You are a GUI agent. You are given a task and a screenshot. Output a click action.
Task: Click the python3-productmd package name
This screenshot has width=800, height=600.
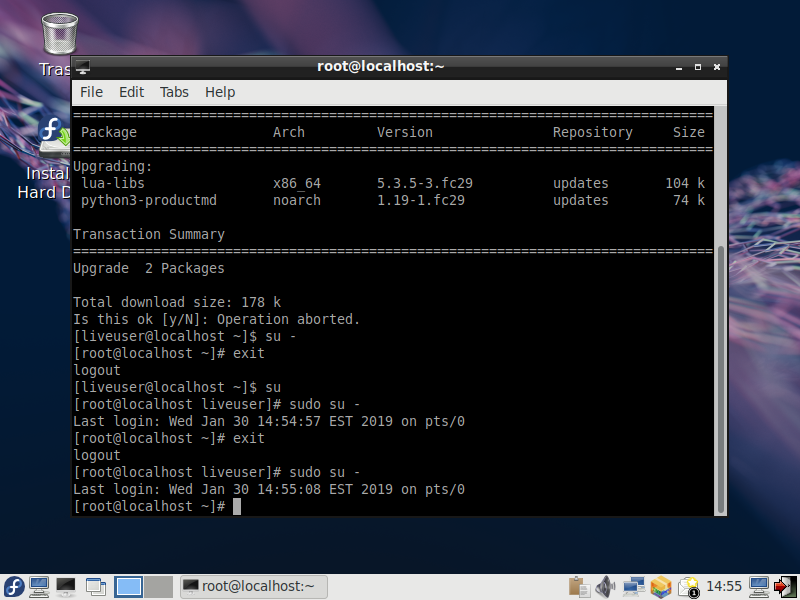click(x=148, y=200)
